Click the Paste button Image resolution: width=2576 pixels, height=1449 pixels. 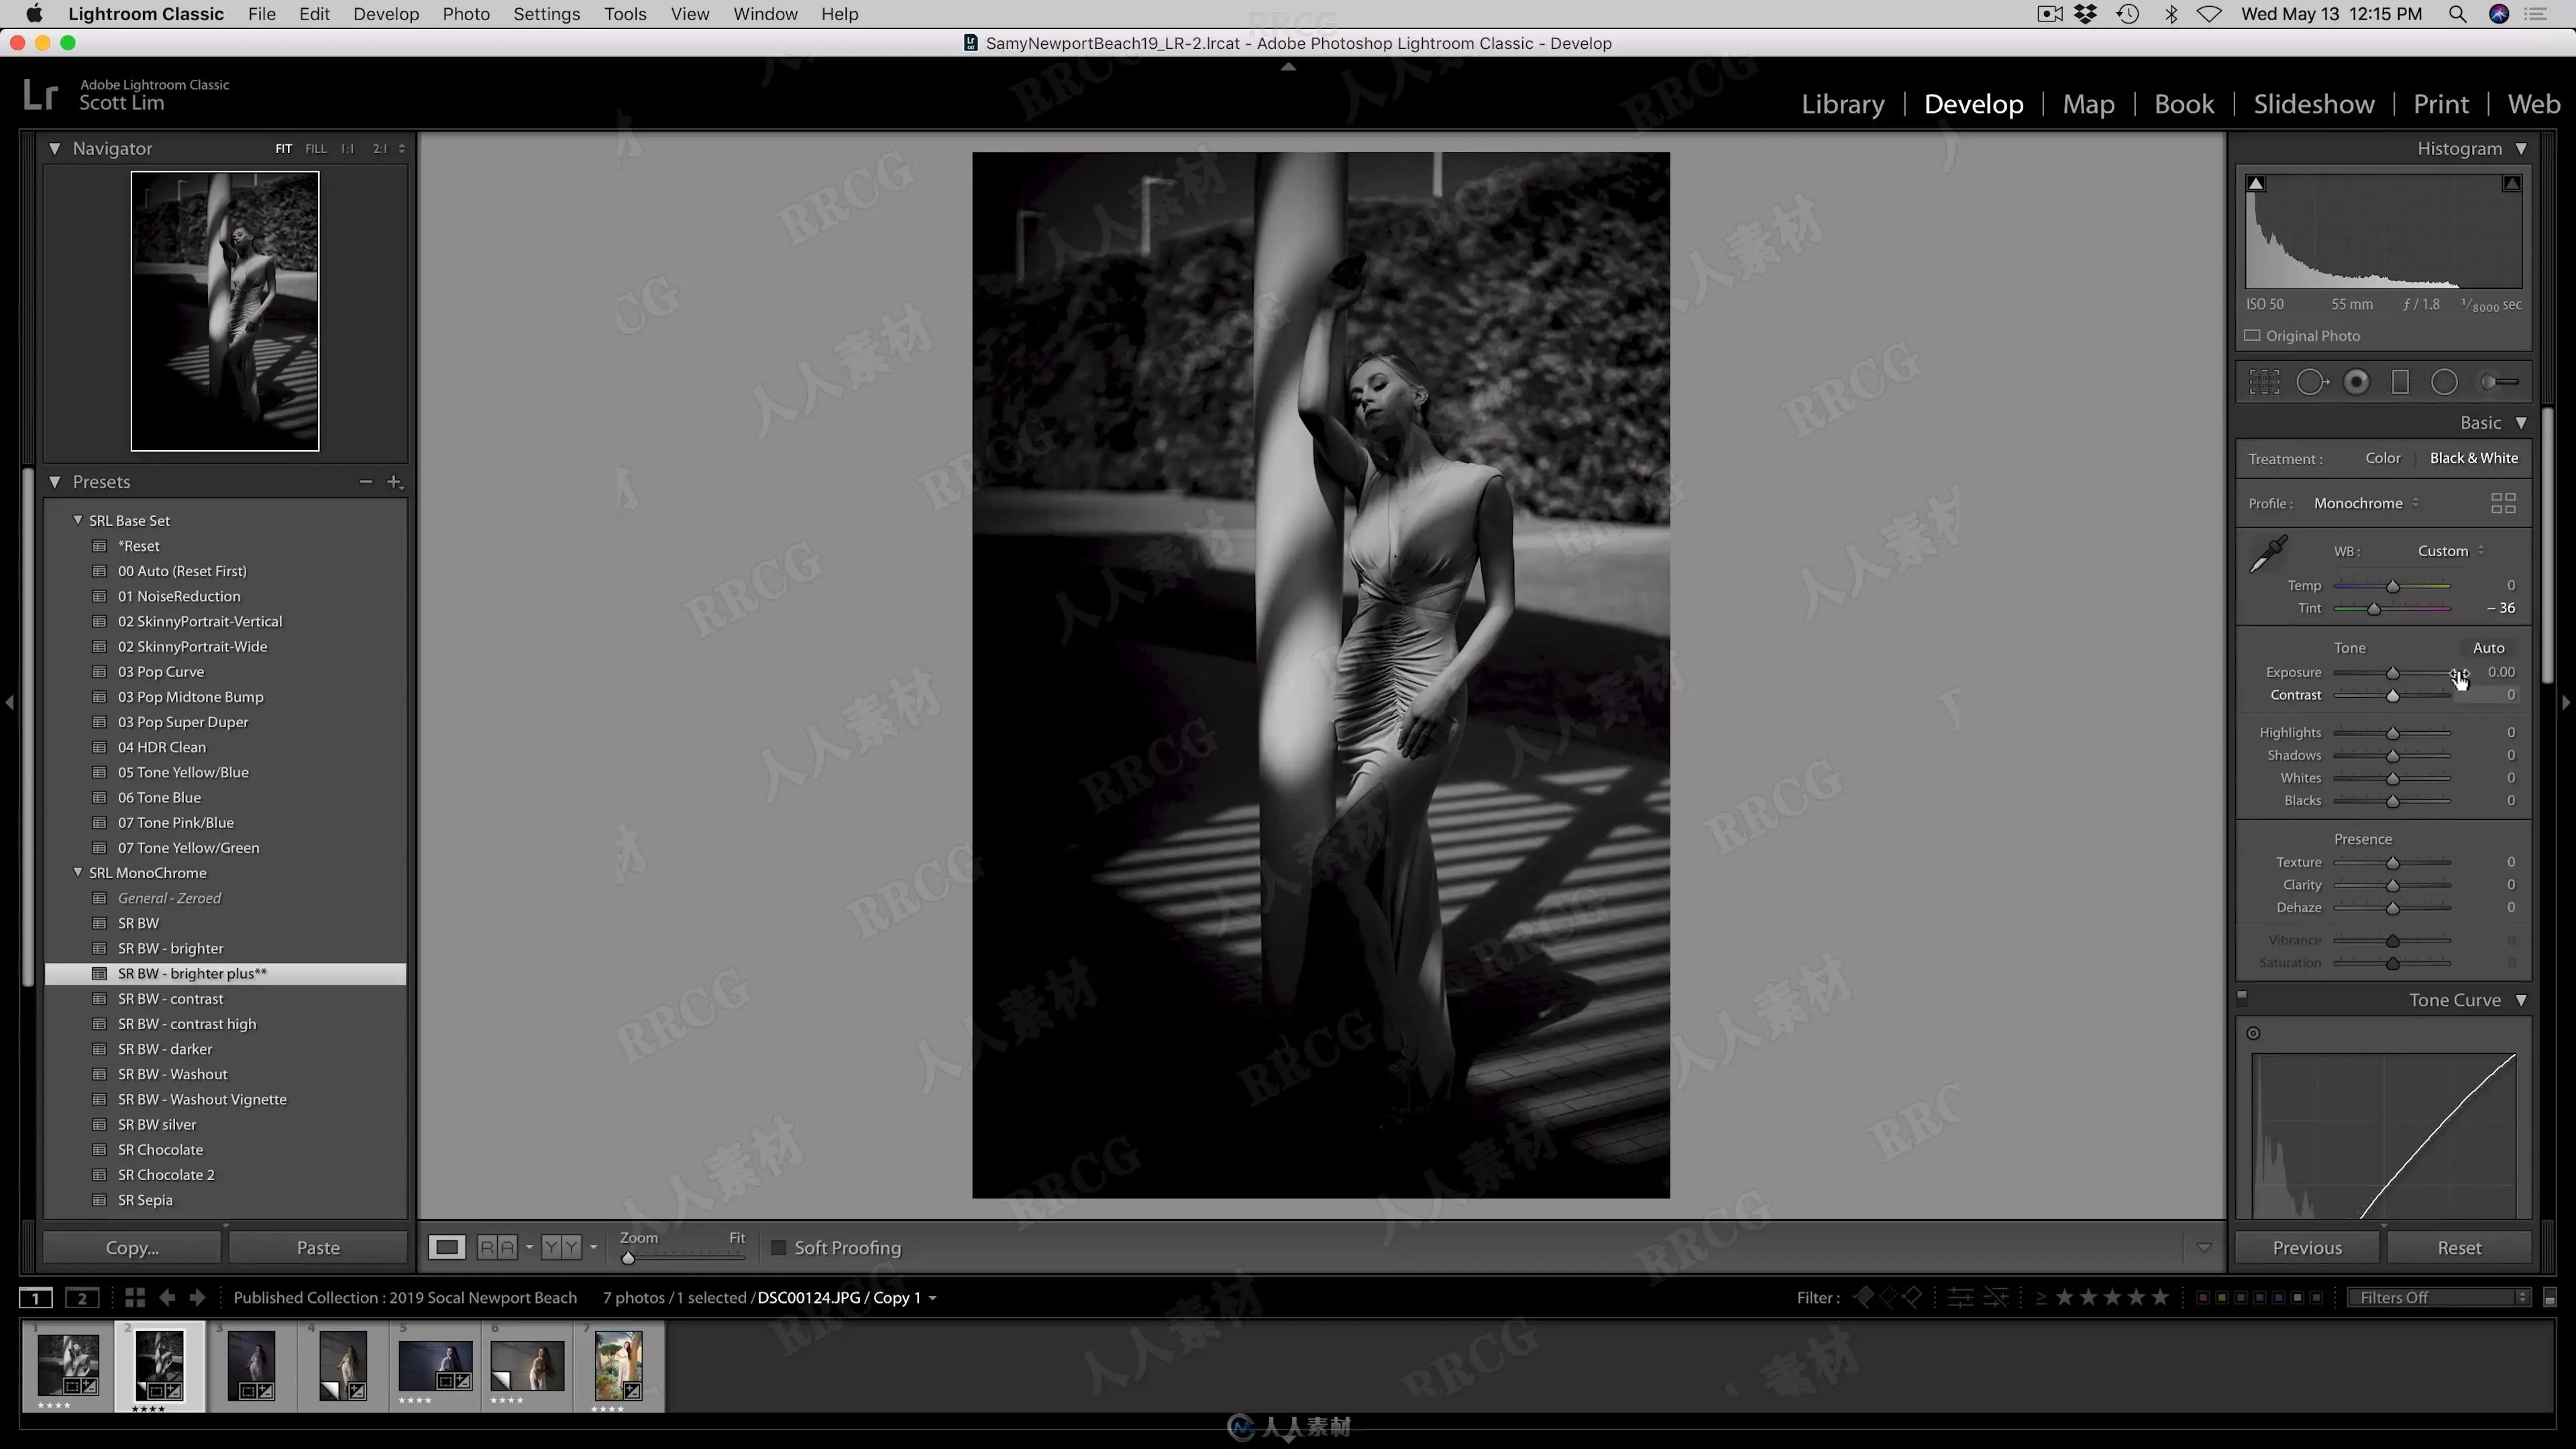tap(318, 1248)
